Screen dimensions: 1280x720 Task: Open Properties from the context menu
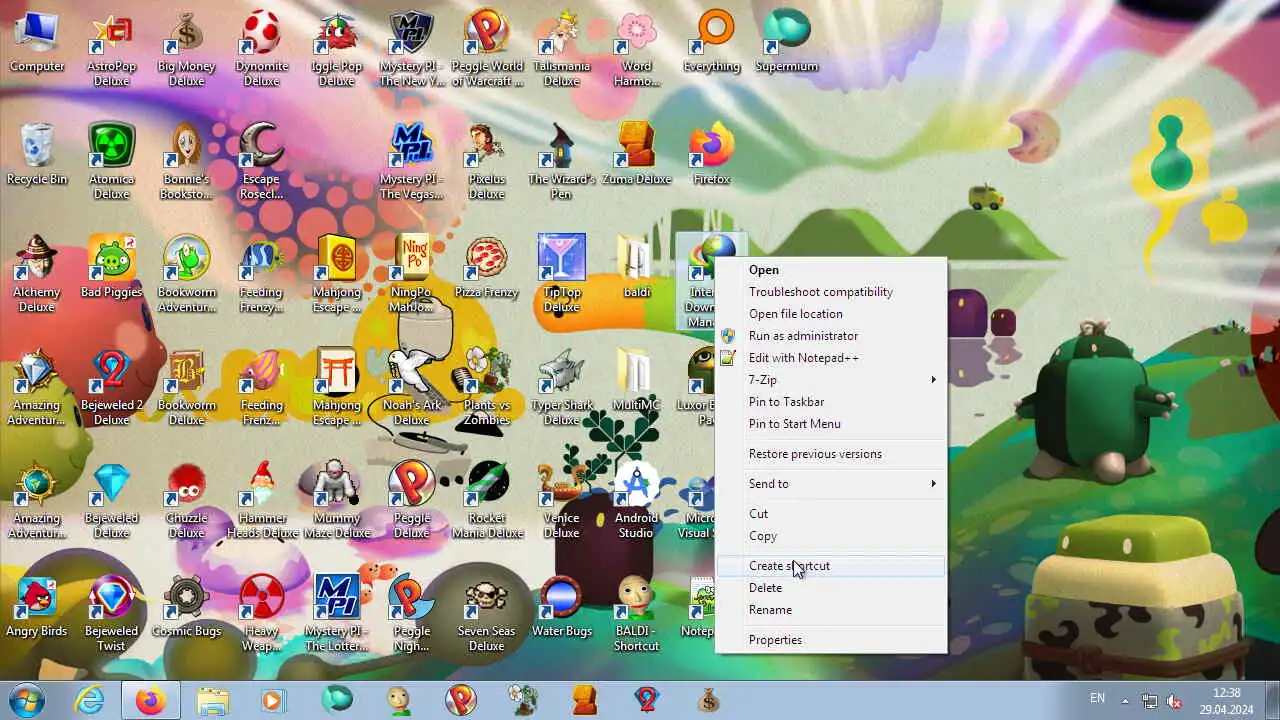click(831, 640)
